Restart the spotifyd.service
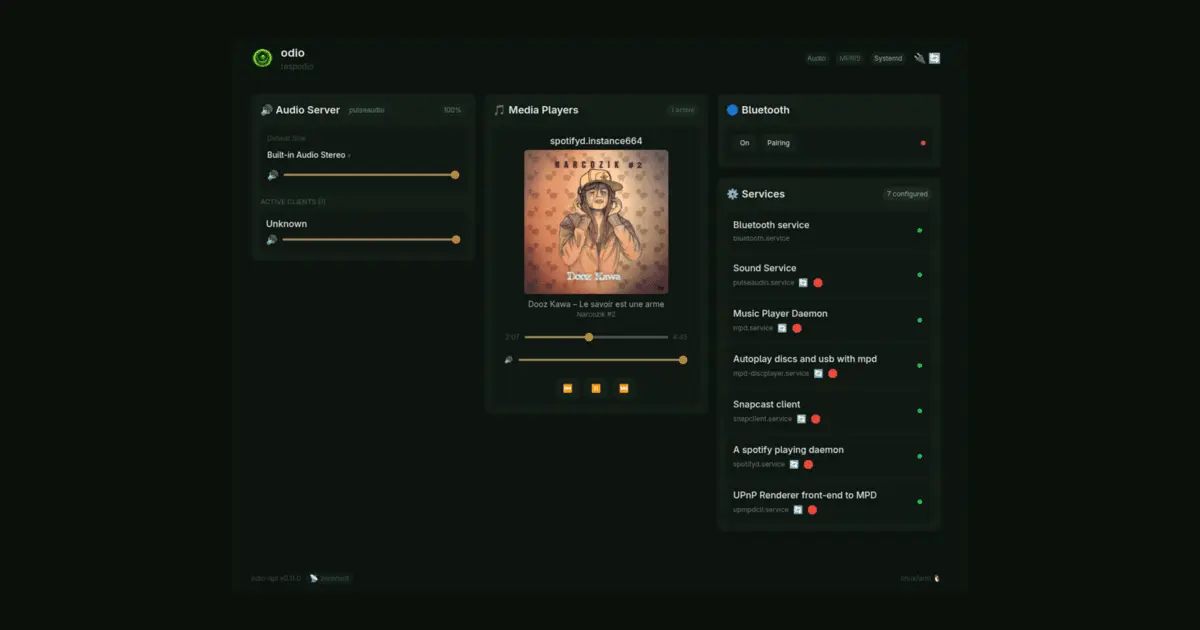 tap(794, 464)
